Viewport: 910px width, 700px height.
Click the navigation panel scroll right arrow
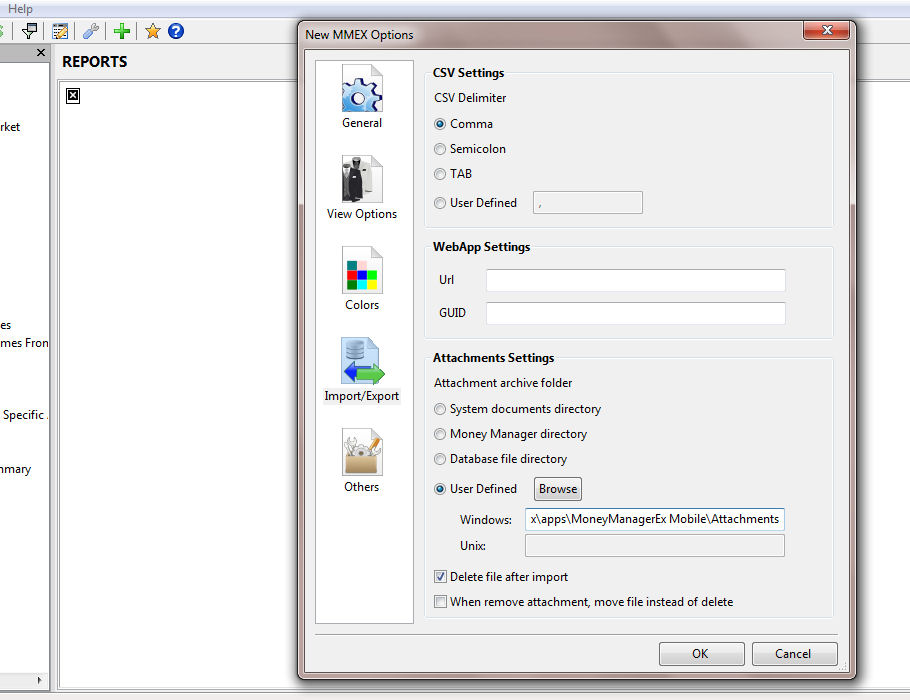coord(39,680)
